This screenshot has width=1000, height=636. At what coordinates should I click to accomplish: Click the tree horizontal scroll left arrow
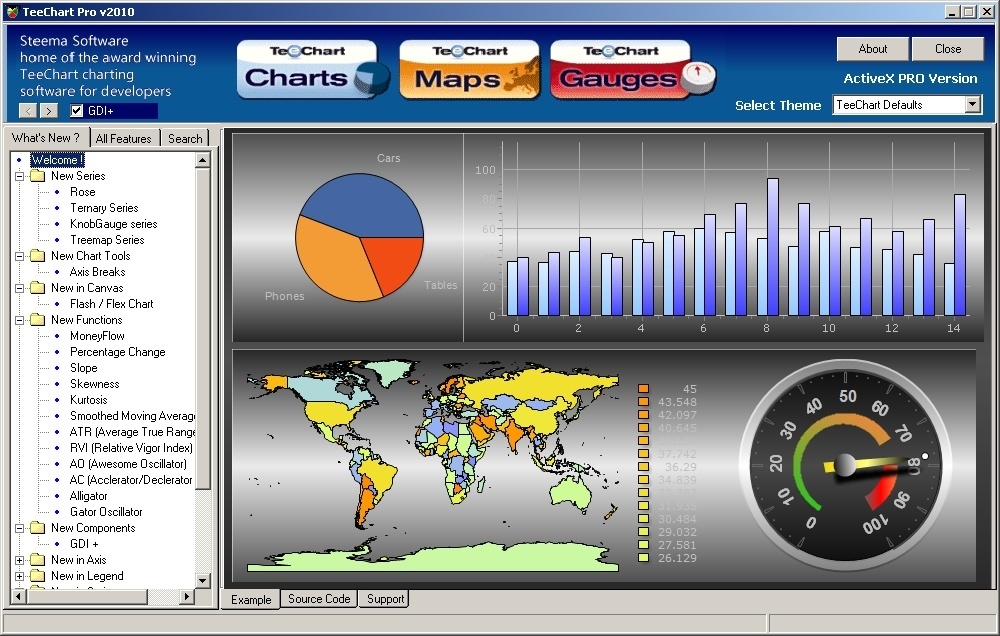click(18, 596)
